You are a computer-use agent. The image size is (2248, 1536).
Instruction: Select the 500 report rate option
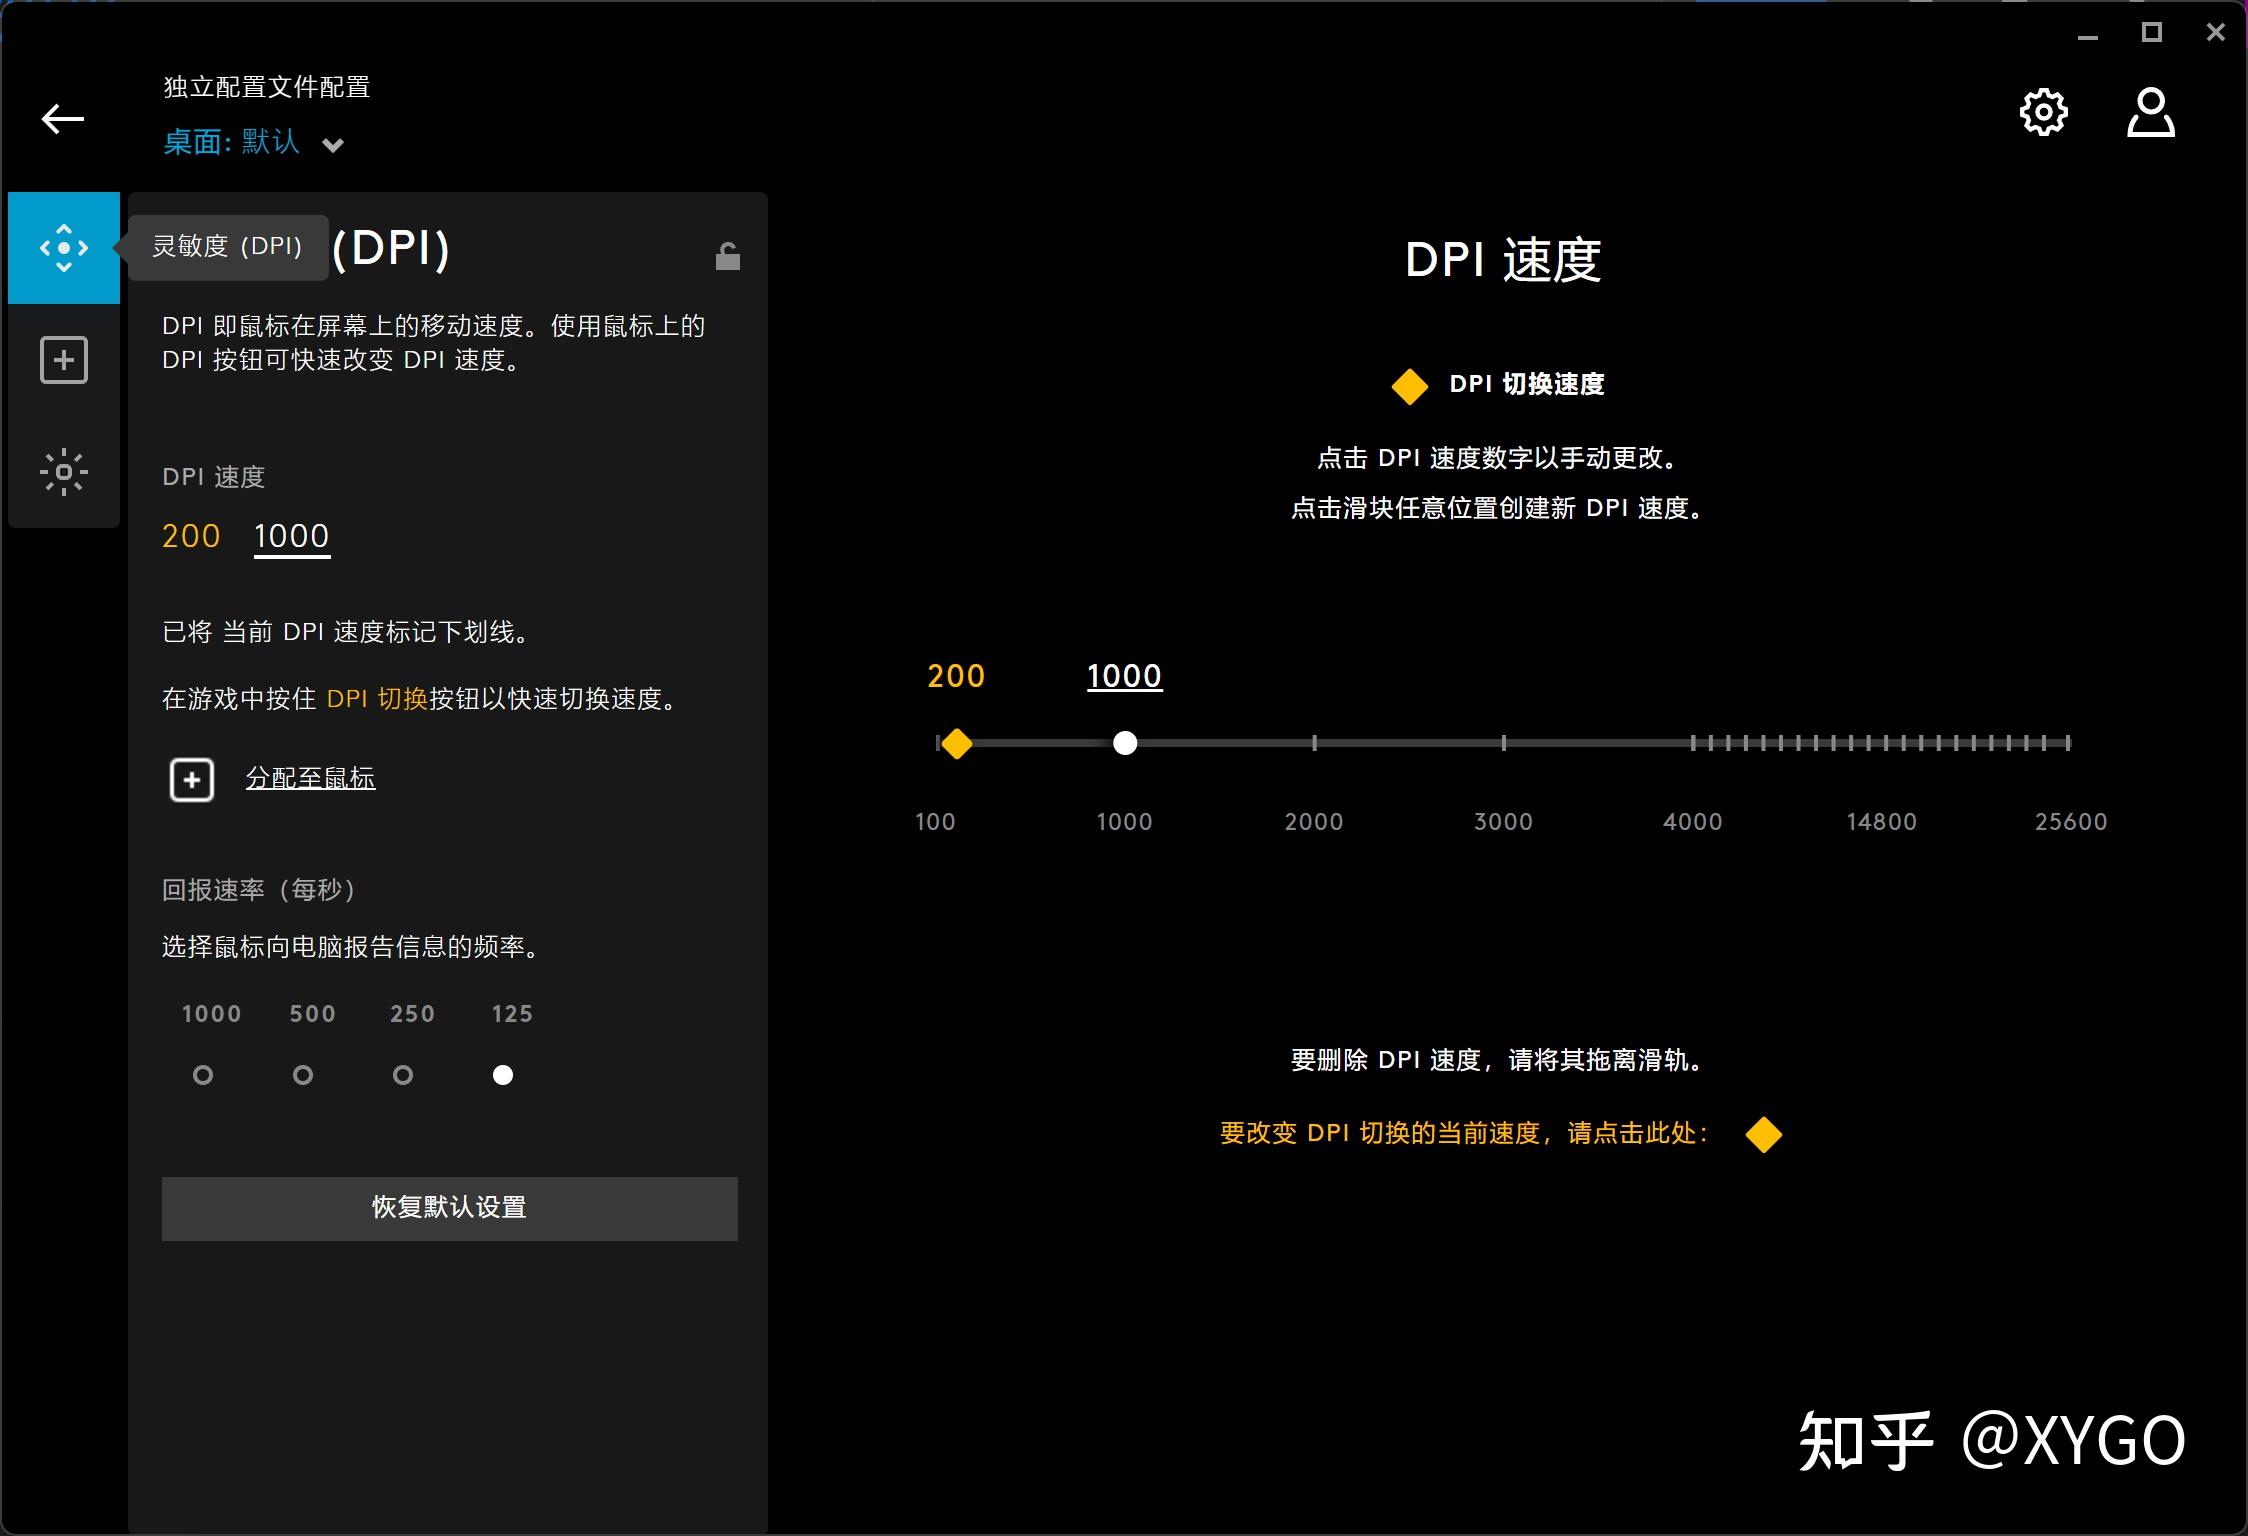point(304,1074)
